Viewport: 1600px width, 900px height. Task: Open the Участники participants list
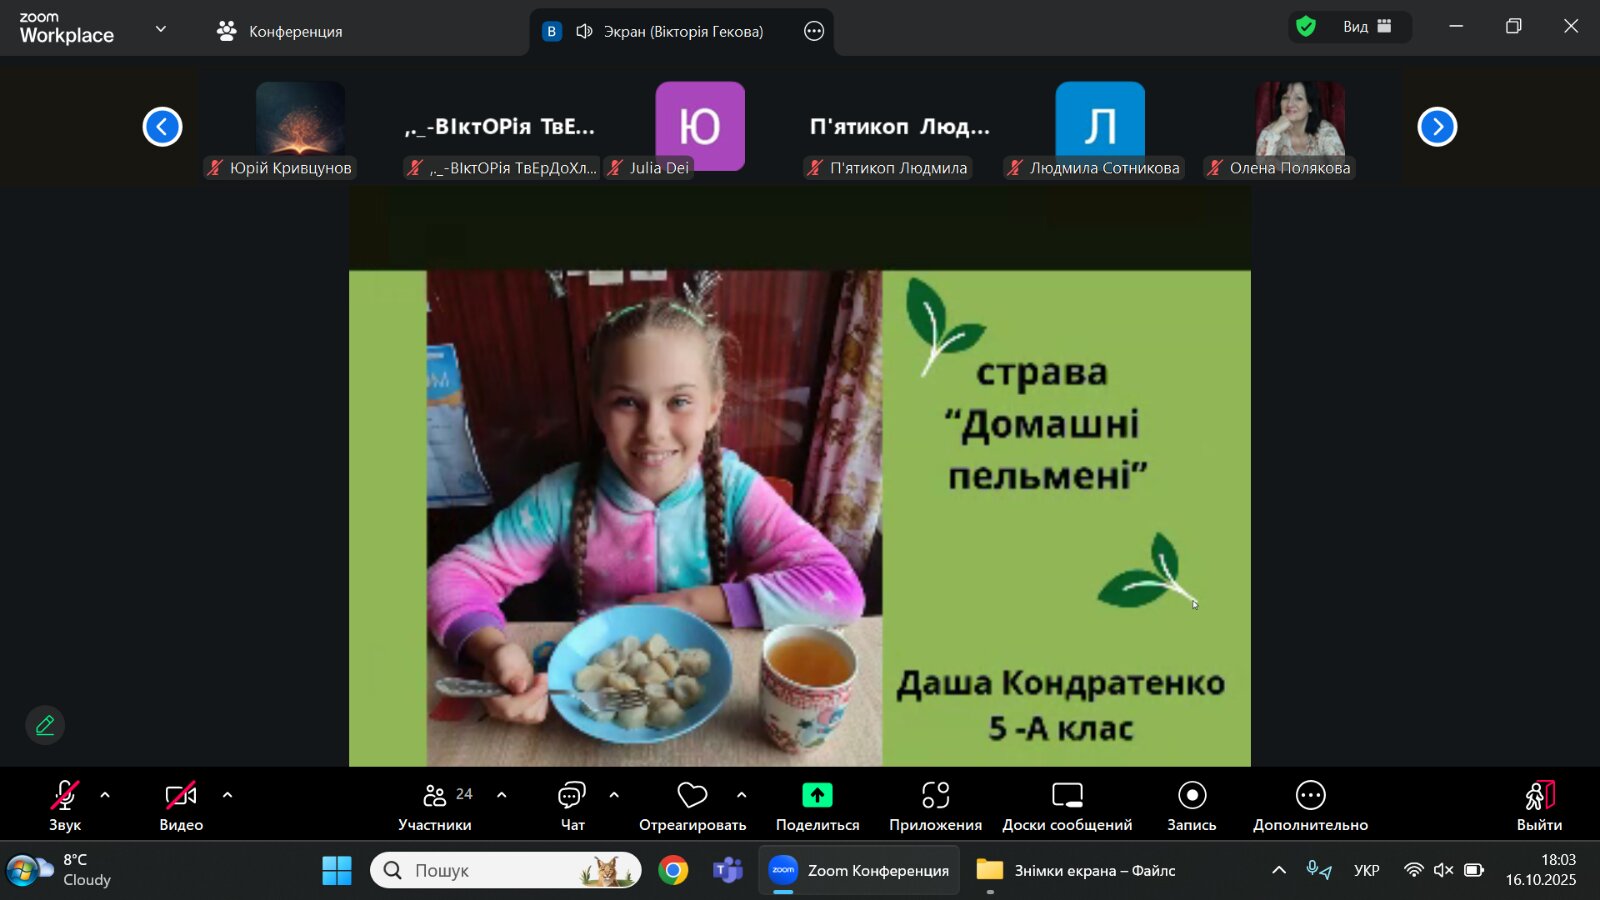click(435, 806)
